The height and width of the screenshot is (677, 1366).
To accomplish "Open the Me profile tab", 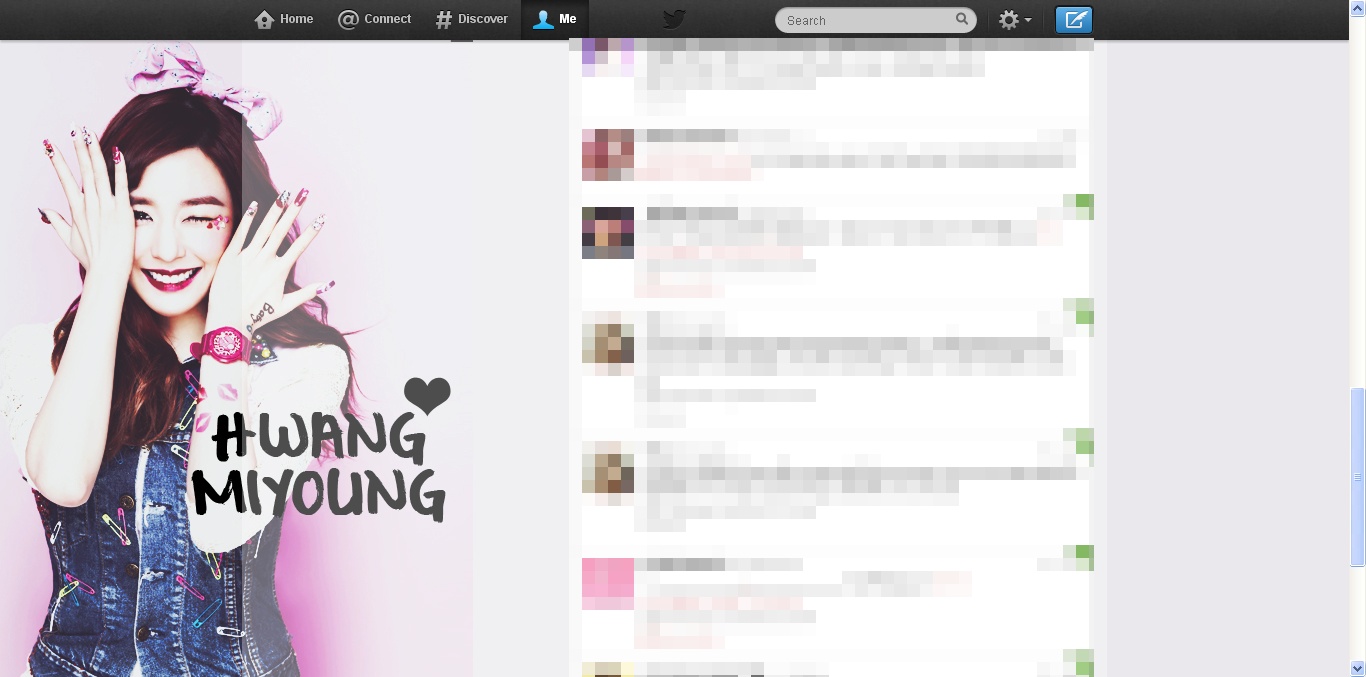I will 555,19.
